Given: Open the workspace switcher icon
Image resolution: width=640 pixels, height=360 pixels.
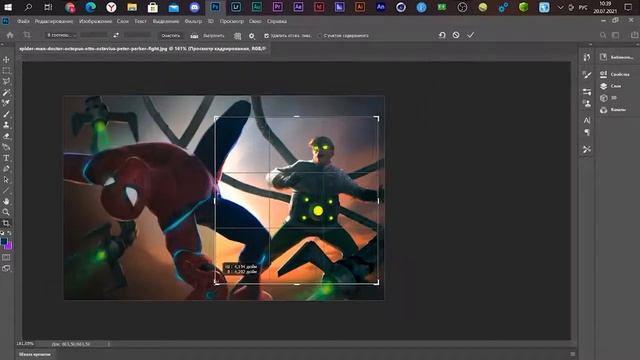Looking at the screenshot, I should click(615, 36).
